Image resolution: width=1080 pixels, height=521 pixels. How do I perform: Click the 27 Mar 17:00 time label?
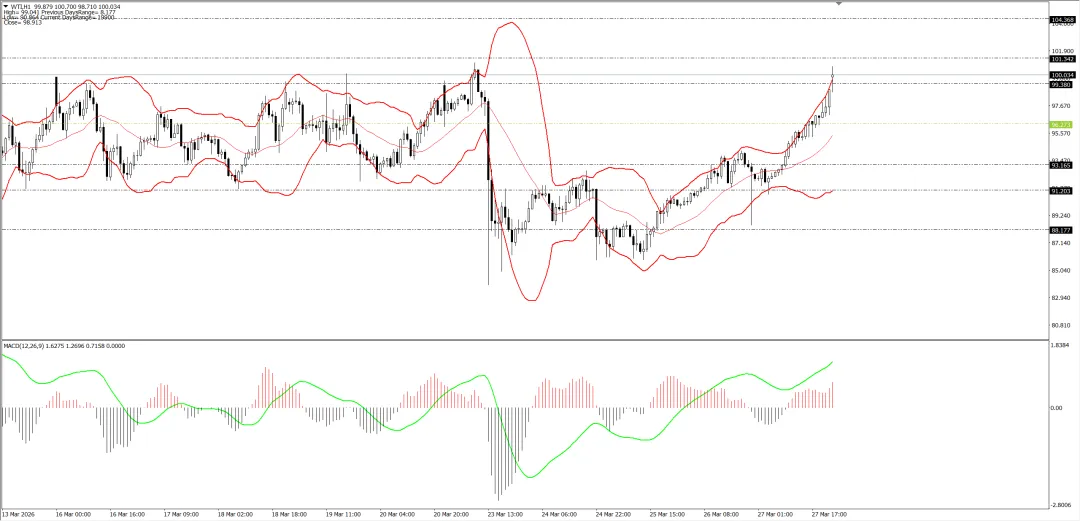(x=830, y=514)
